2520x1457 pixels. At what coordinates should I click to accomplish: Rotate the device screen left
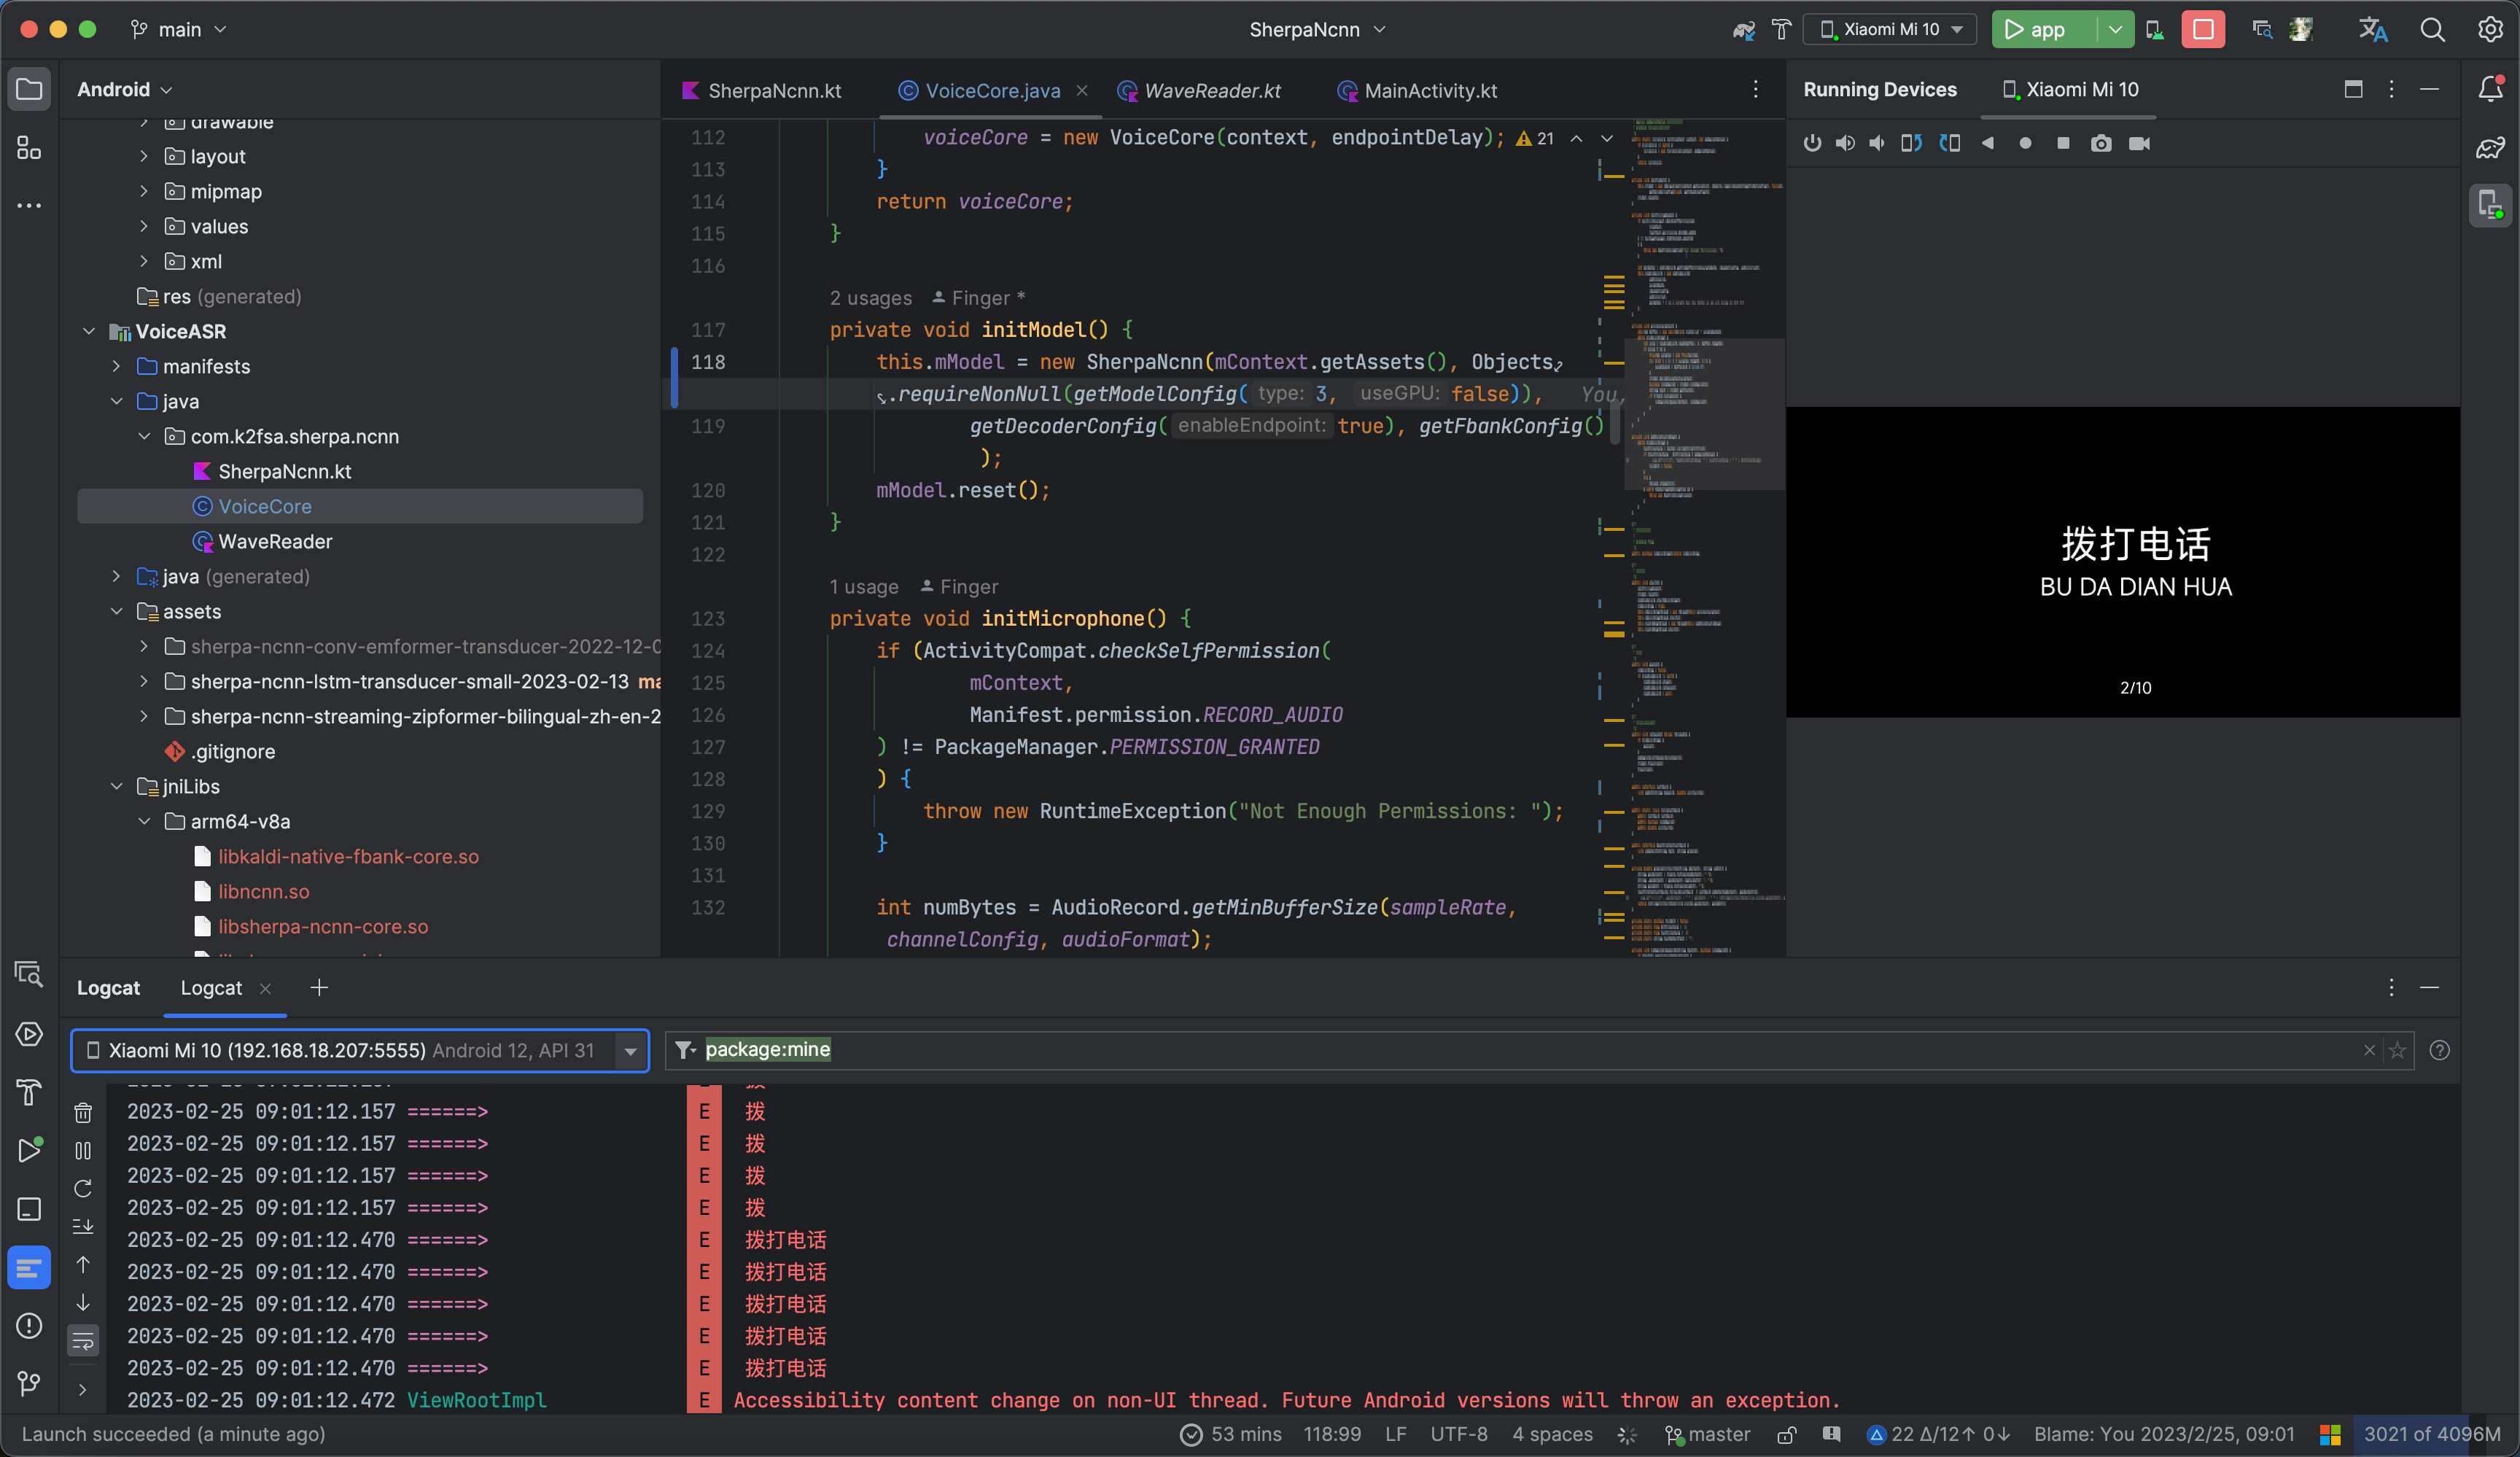click(x=1911, y=143)
